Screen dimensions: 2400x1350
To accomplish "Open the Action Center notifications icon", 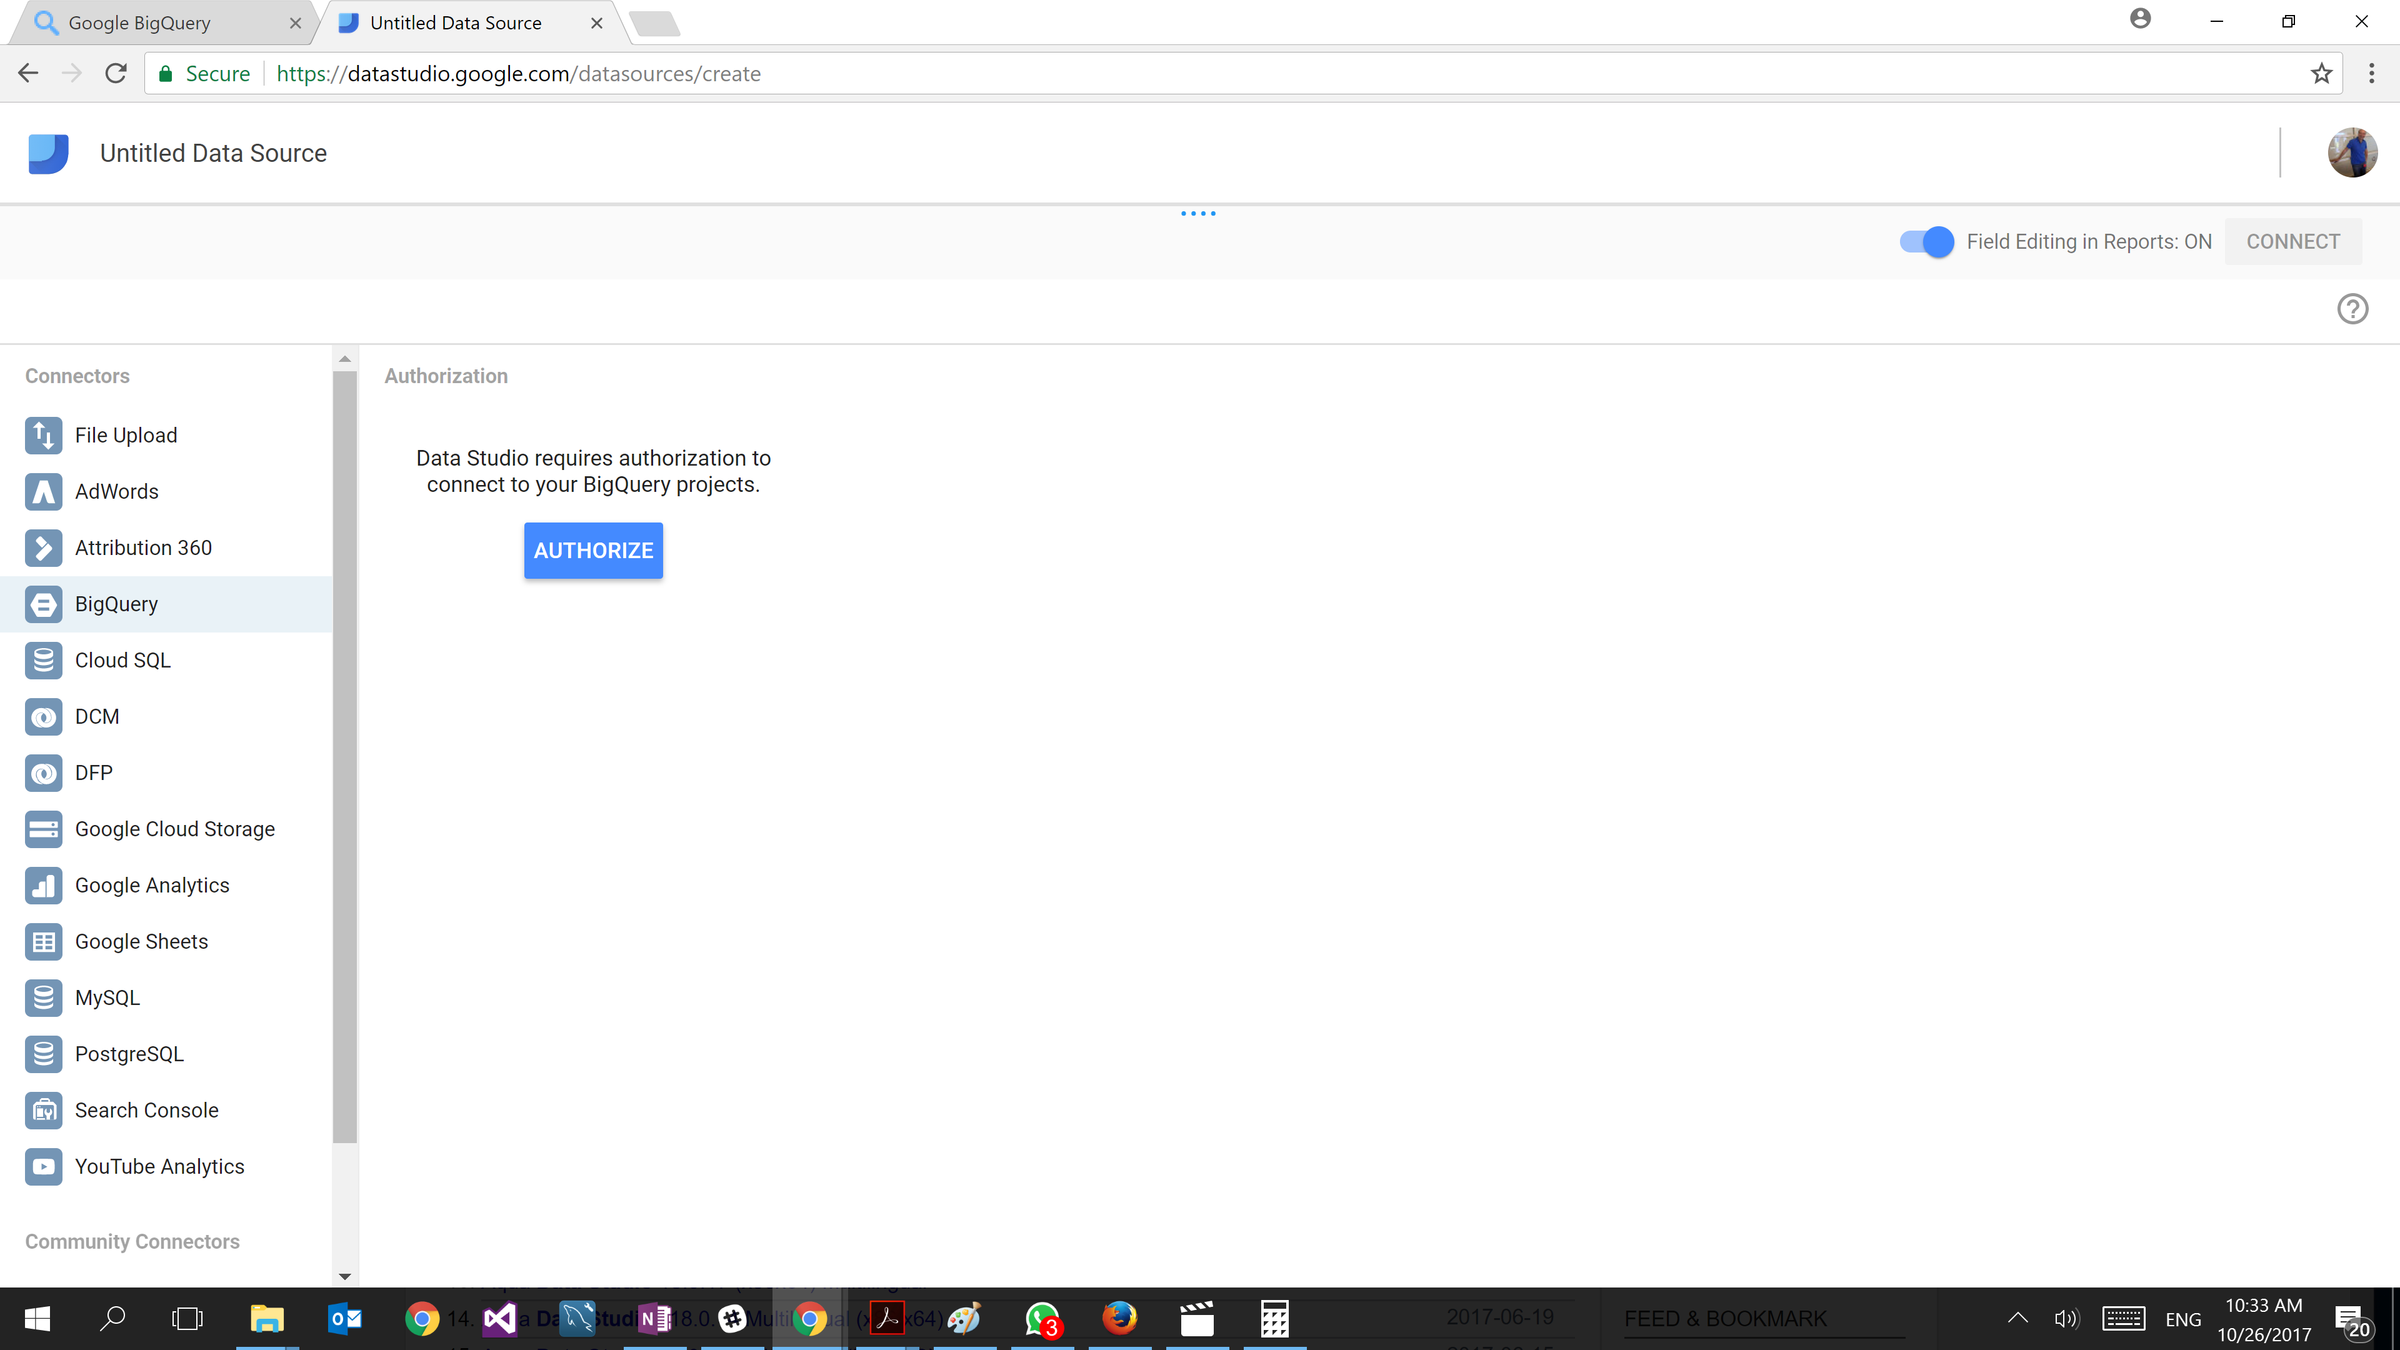I will click(x=2353, y=1321).
